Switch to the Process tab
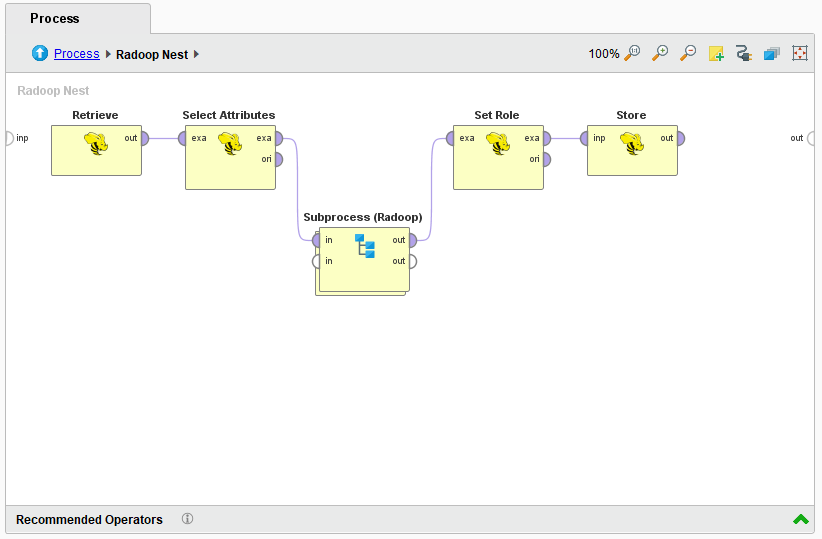822x539 pixels. pos(55,18)
